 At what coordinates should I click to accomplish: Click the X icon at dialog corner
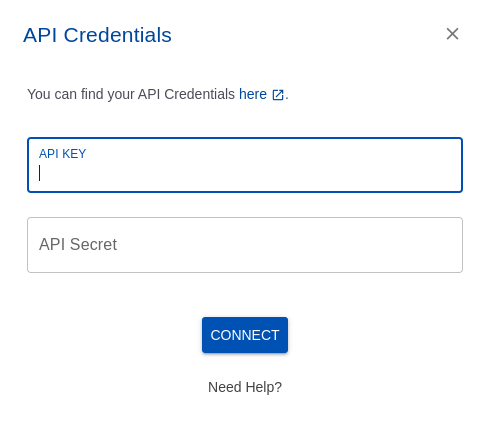(x=452, y=34)
